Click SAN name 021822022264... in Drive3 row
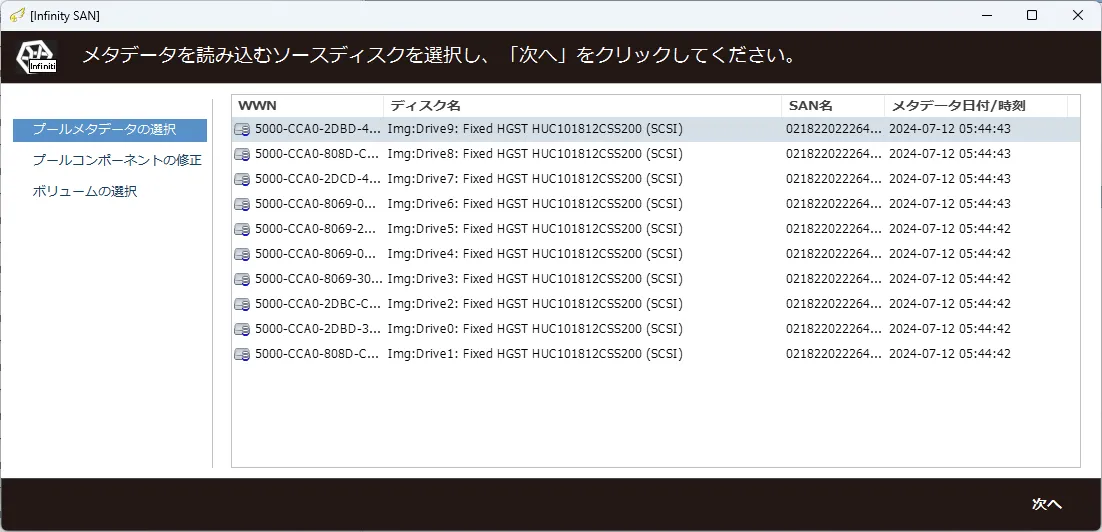This screenshot has height=532, width=1102. (x=833, y=279)
